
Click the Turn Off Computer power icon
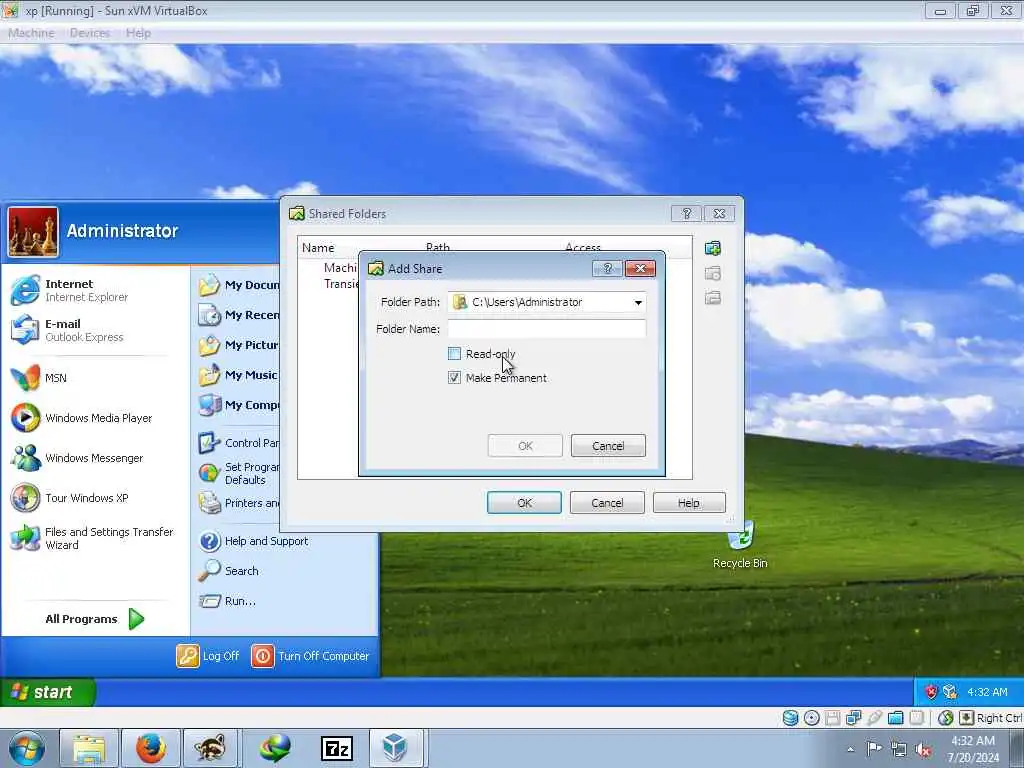tap(263, 656)
